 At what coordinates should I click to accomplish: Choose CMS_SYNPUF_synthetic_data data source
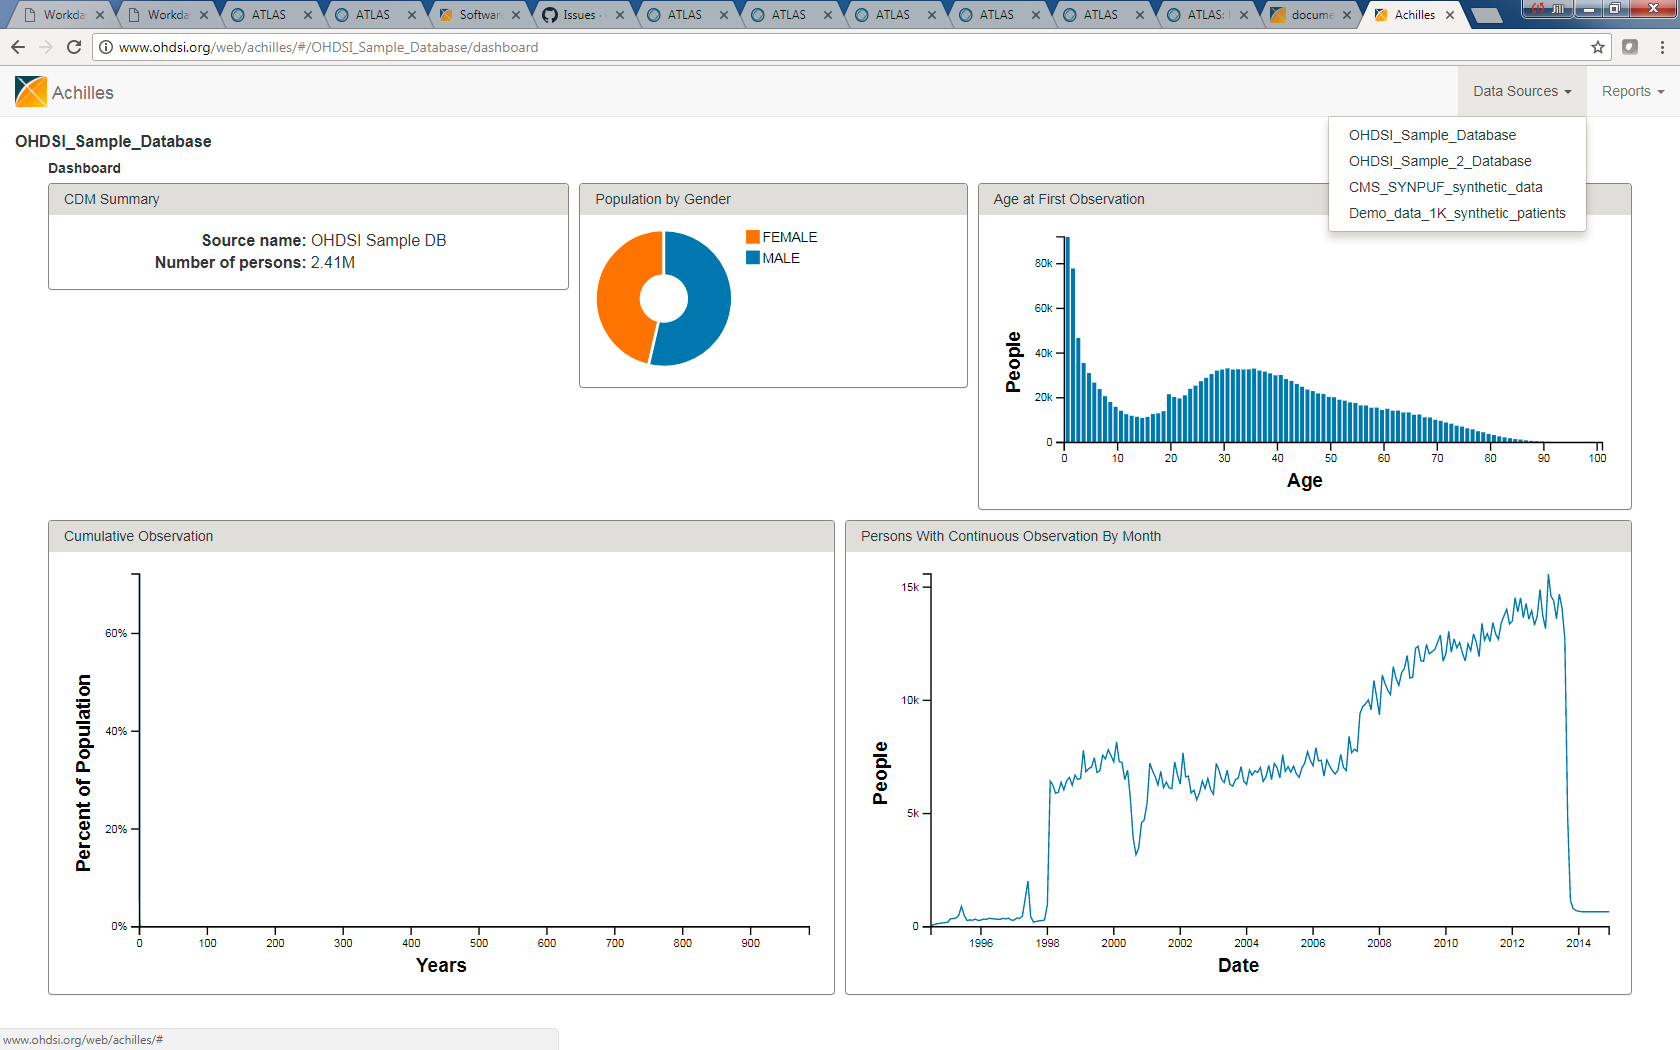click(x=1445, y=187)
